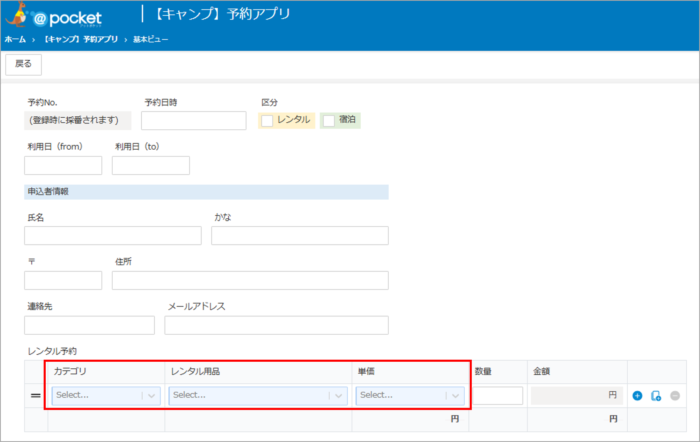This screenshot has width=700, height=442.
Task: Click the 【キャンプ】予約アプリ page title
Action: [x=222, y=14]
